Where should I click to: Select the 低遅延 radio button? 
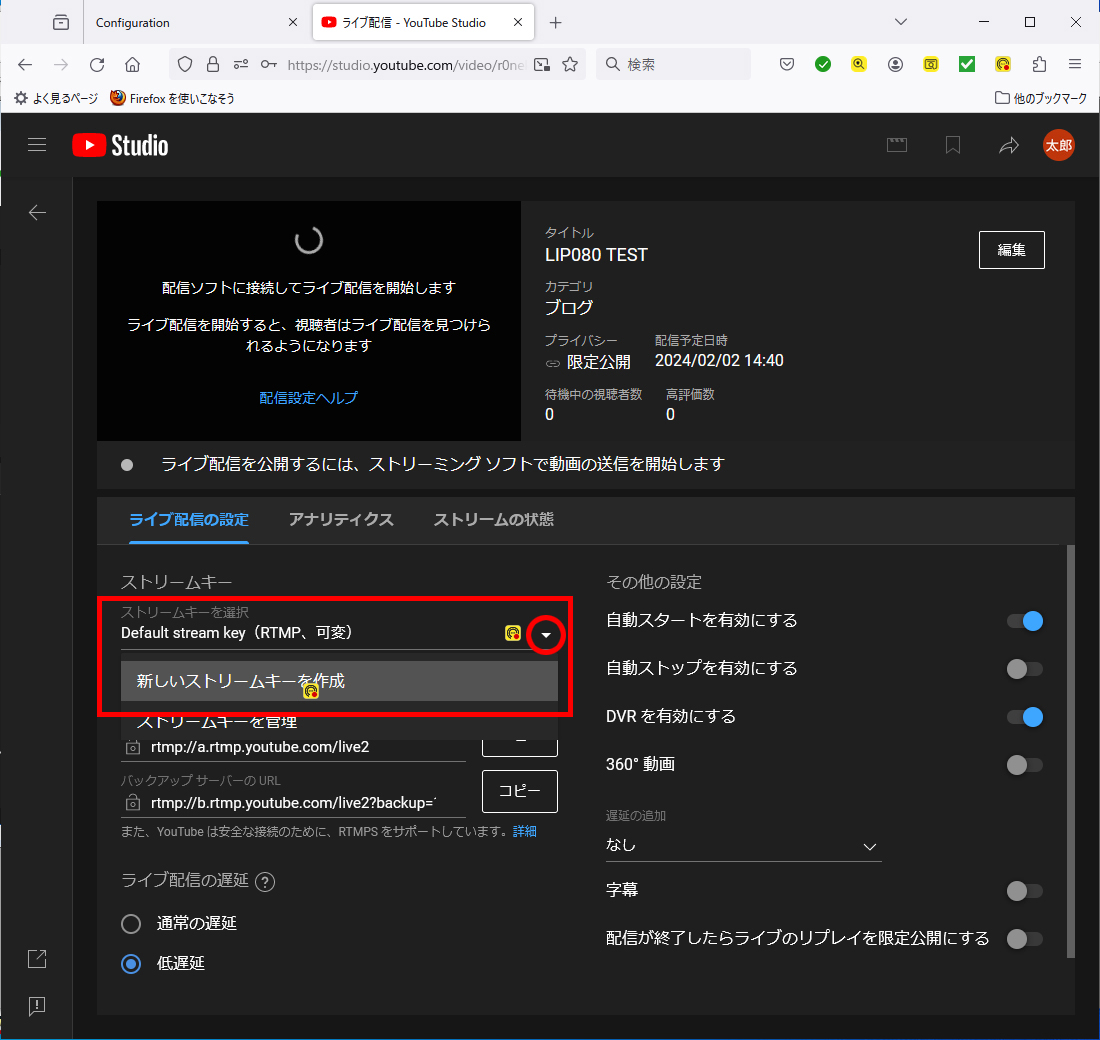pos(131,964)
